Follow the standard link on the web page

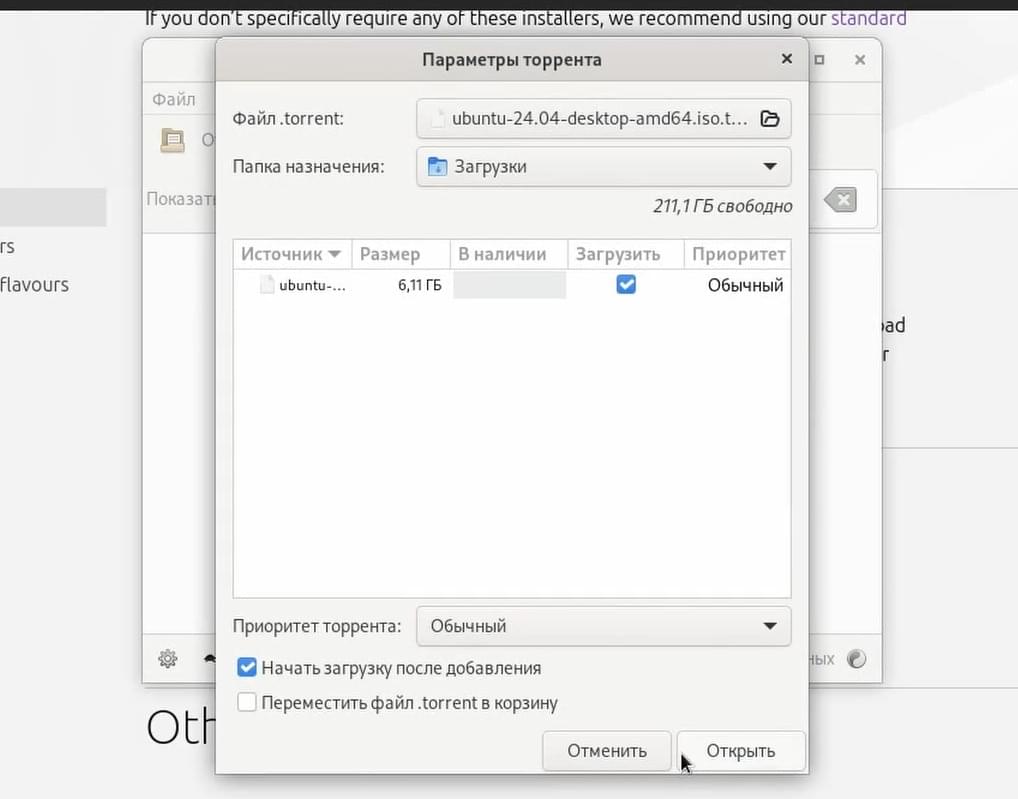[869, 18]
